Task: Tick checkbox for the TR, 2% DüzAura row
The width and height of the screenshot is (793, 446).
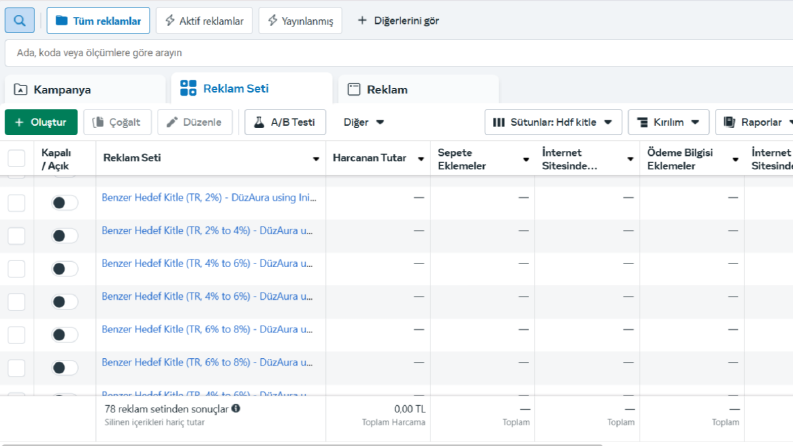Action: (17, 203)
